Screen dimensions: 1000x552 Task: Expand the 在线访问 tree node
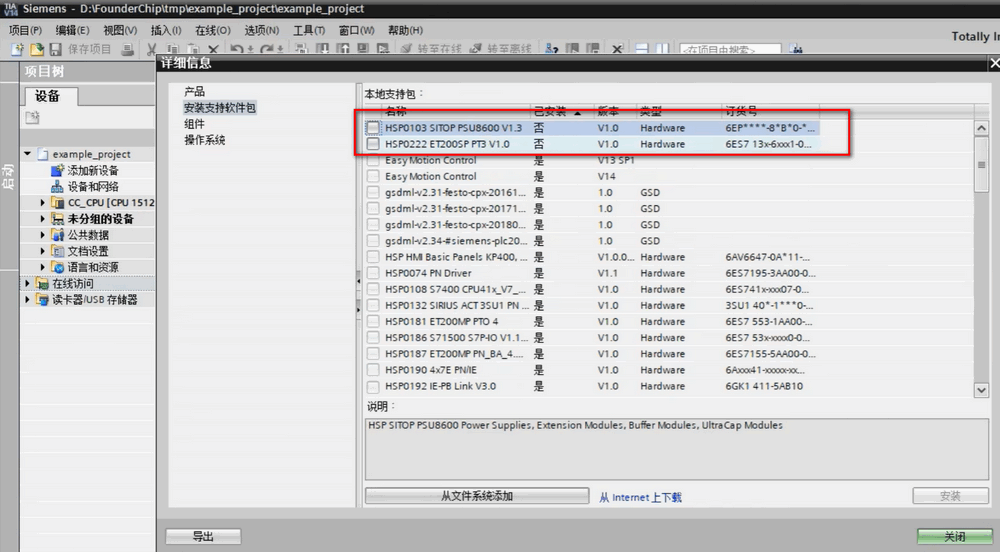click(x=28, y=284)
